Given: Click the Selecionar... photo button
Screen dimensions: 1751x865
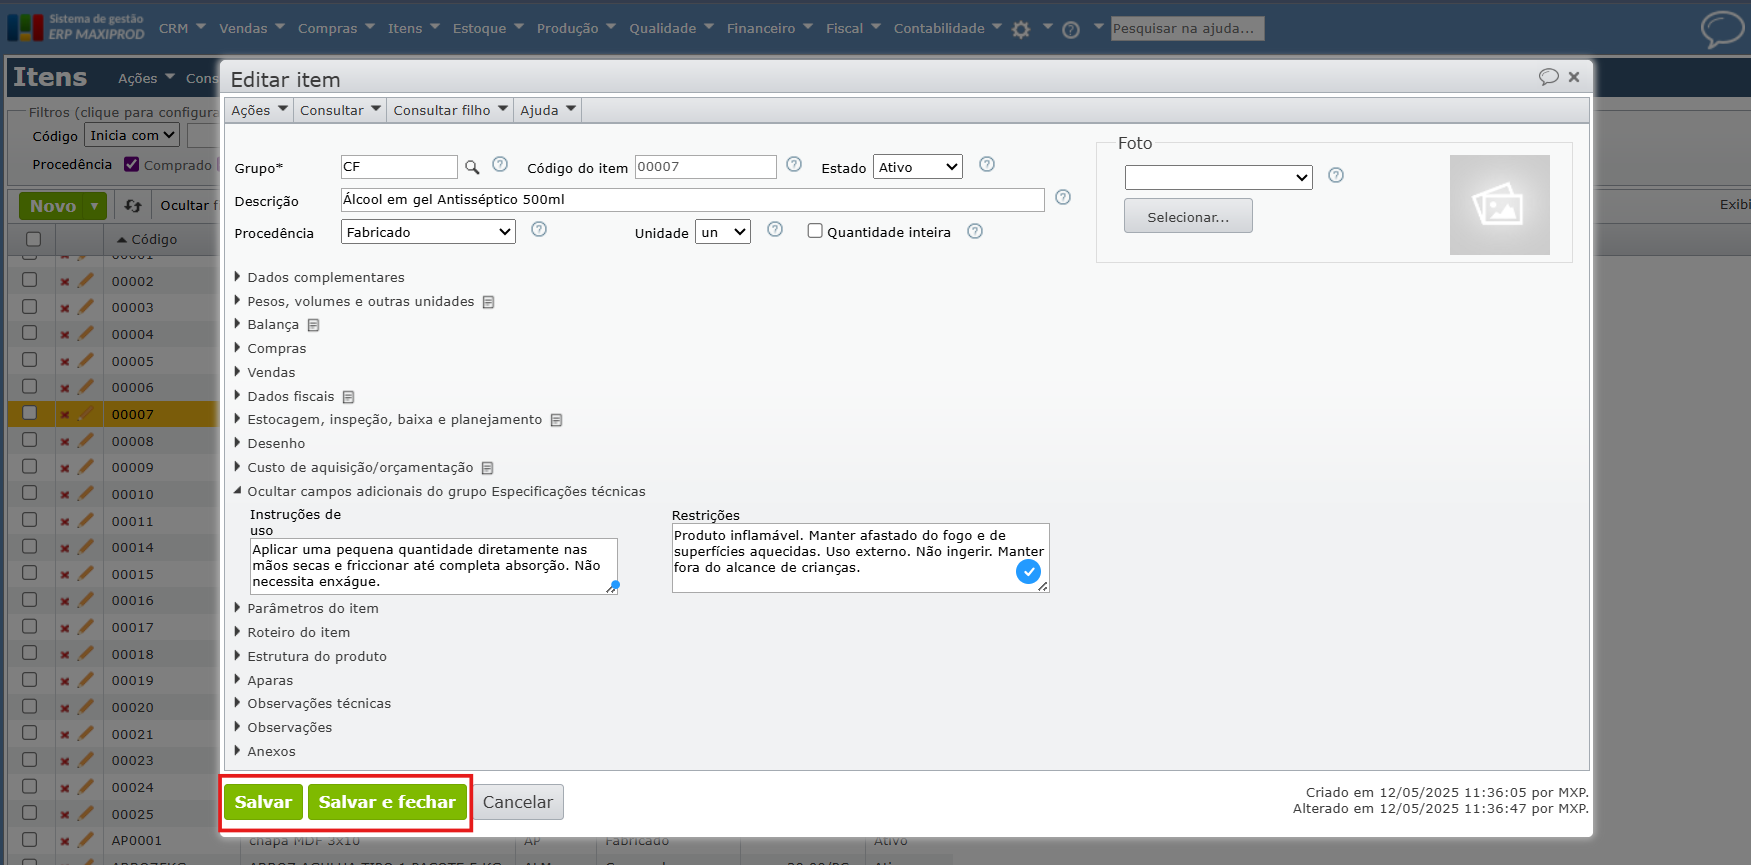Looking at the screenshot, I should [x=1188, y=216].
